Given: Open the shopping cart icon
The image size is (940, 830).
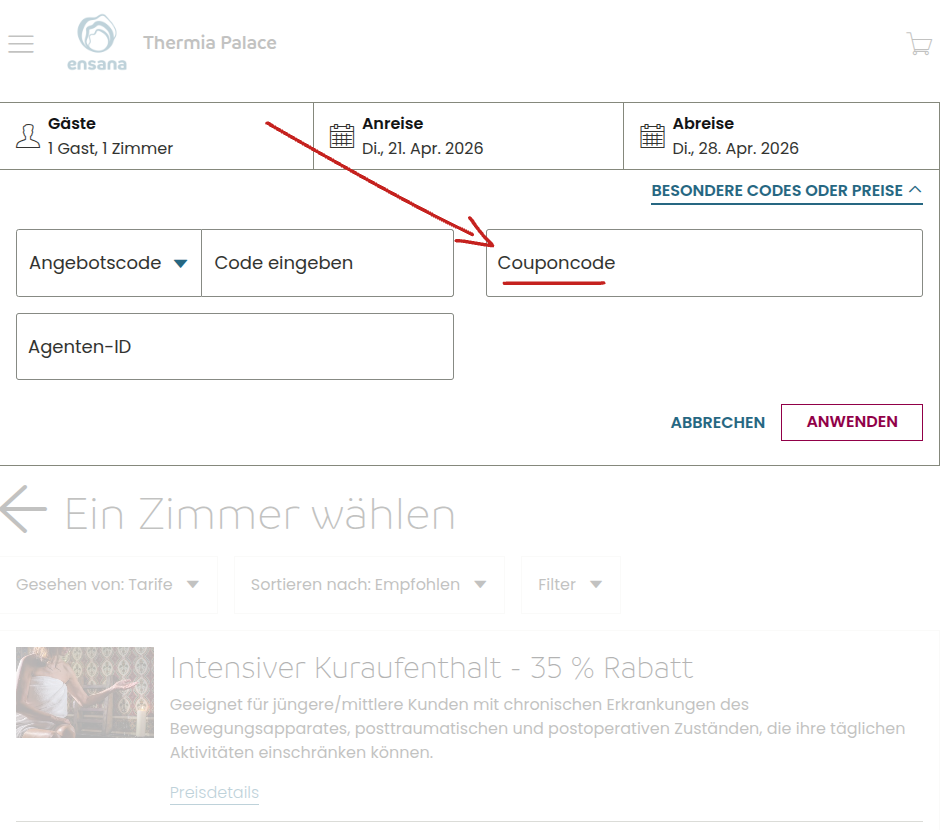Looking at the screenshot, I should 918,44.
